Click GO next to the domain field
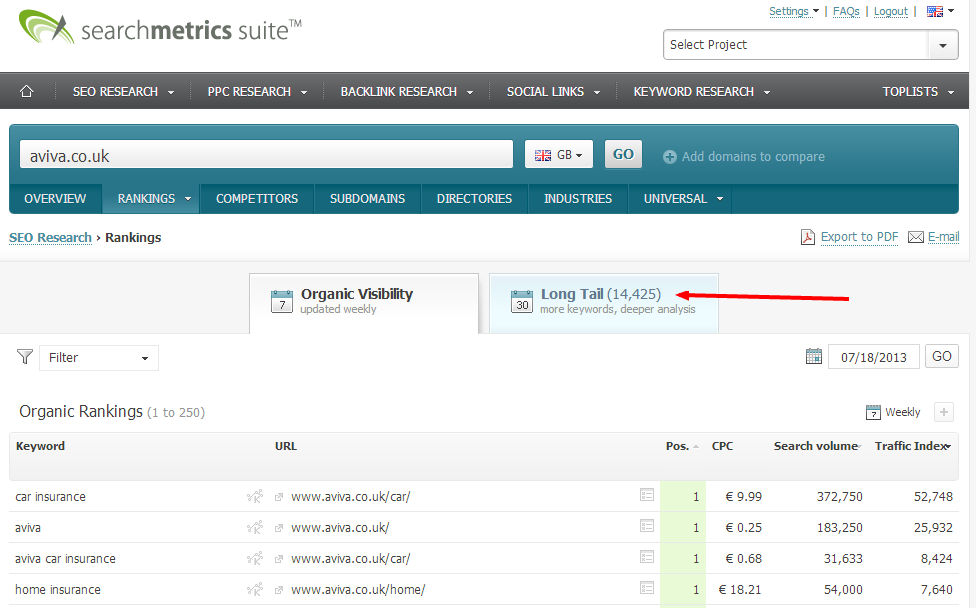The width and height of the screenshot is (976, 608). (x=623, y=154)
